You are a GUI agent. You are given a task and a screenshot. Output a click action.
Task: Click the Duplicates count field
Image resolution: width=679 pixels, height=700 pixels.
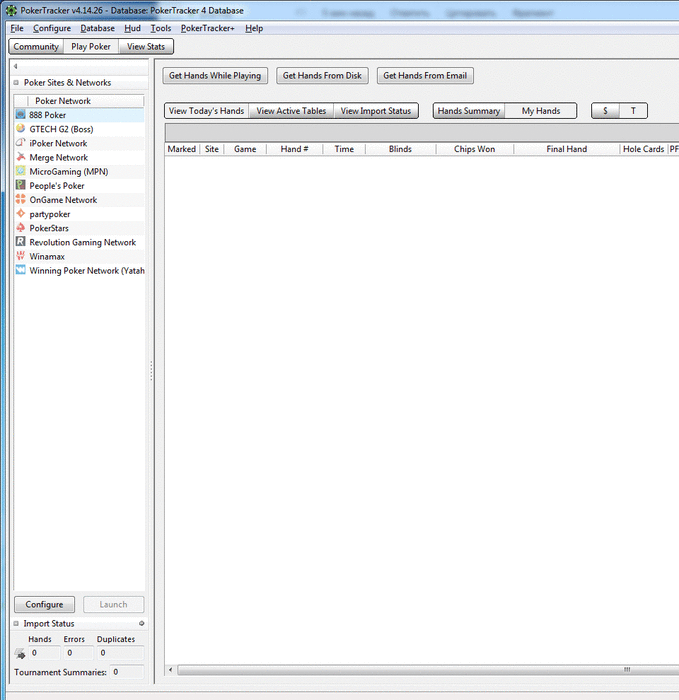121,653
